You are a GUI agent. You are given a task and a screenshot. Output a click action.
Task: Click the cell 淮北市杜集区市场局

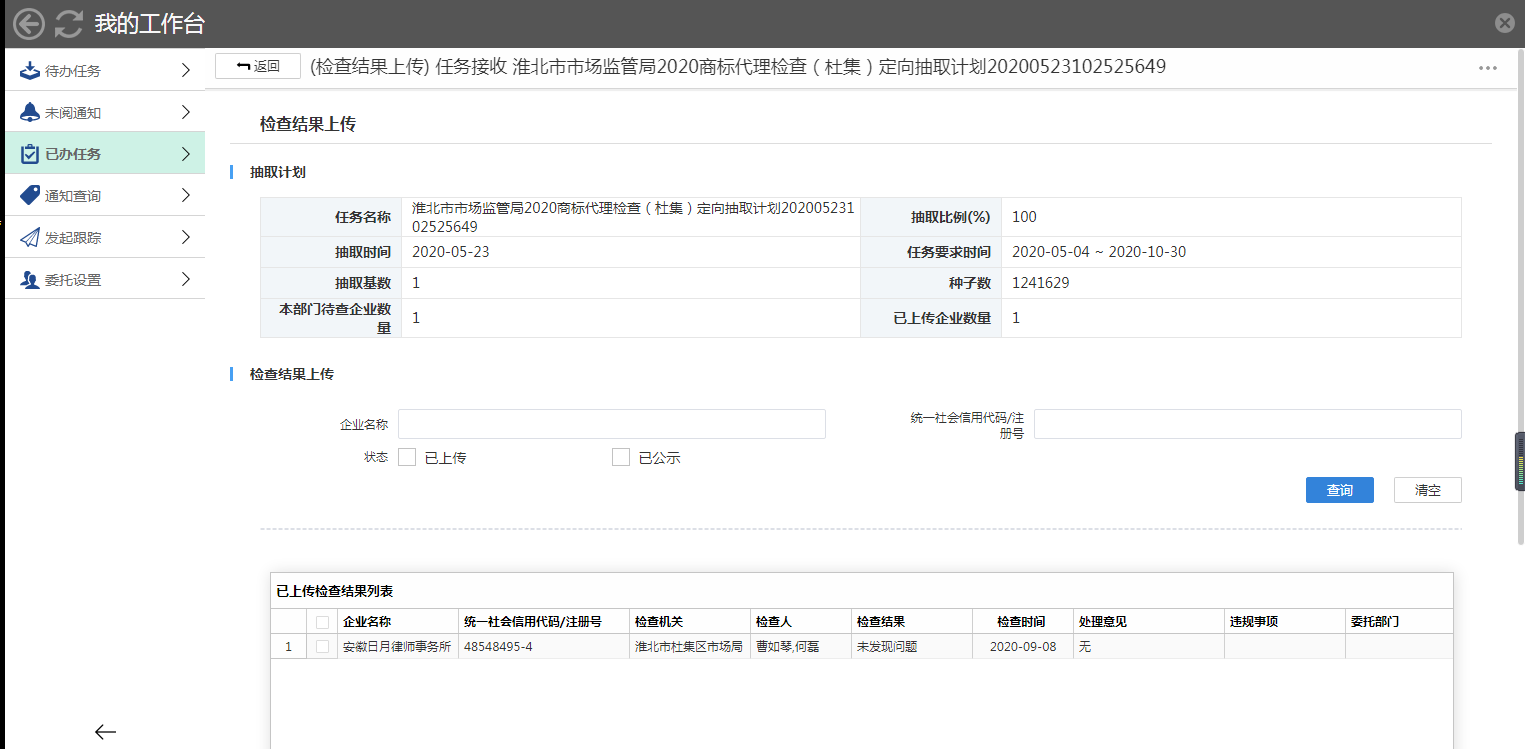point(689,647)
